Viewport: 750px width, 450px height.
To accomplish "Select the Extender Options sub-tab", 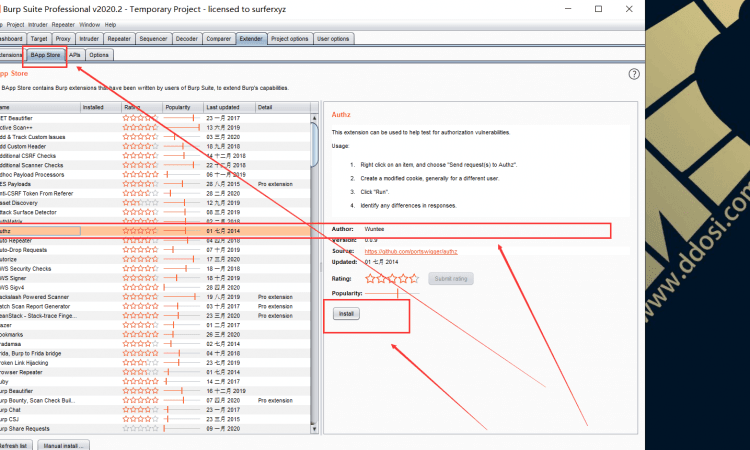I will [x=99, y=55].
